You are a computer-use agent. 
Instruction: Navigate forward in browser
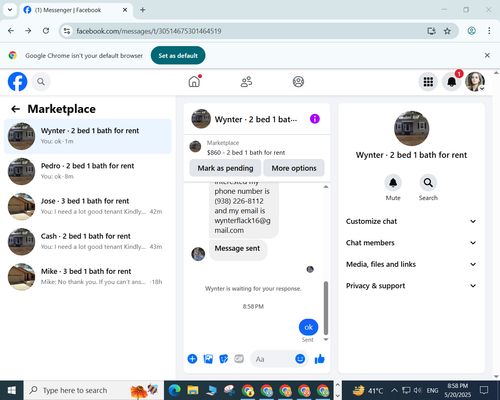[28, 31]
